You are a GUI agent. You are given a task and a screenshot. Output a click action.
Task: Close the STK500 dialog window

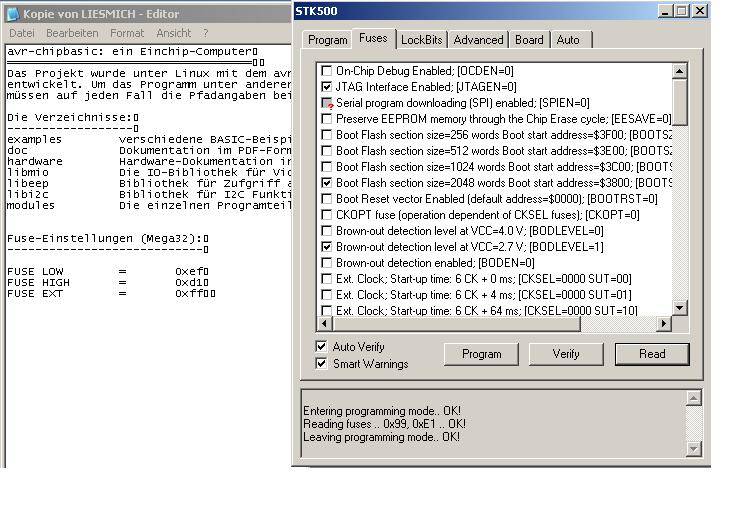[x=698, y=11]
